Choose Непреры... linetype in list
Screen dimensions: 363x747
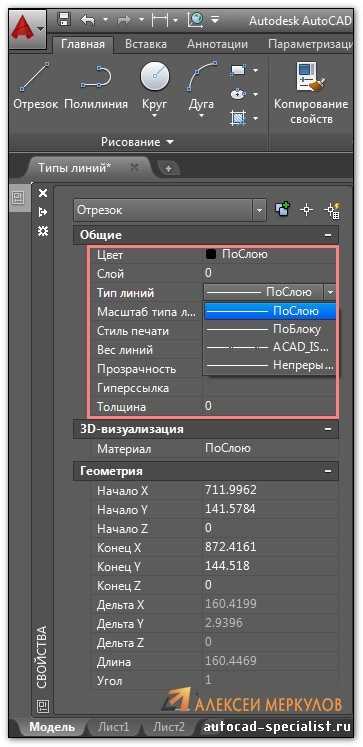(x=270, y=366)
